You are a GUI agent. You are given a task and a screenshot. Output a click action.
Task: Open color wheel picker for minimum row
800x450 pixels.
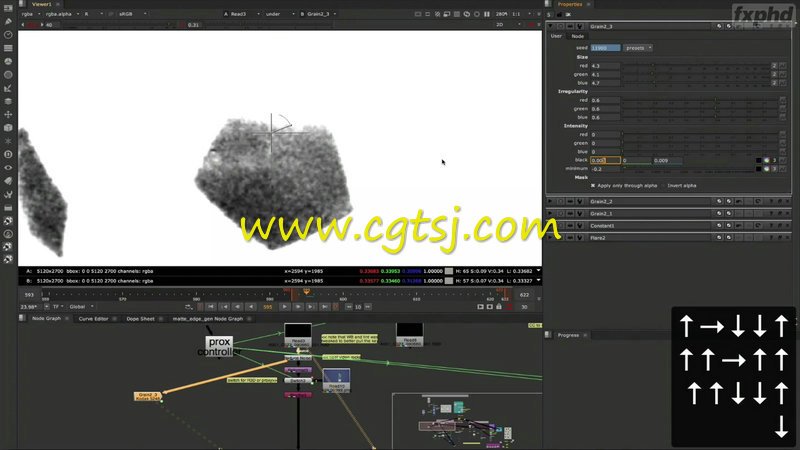pos(766,169)
